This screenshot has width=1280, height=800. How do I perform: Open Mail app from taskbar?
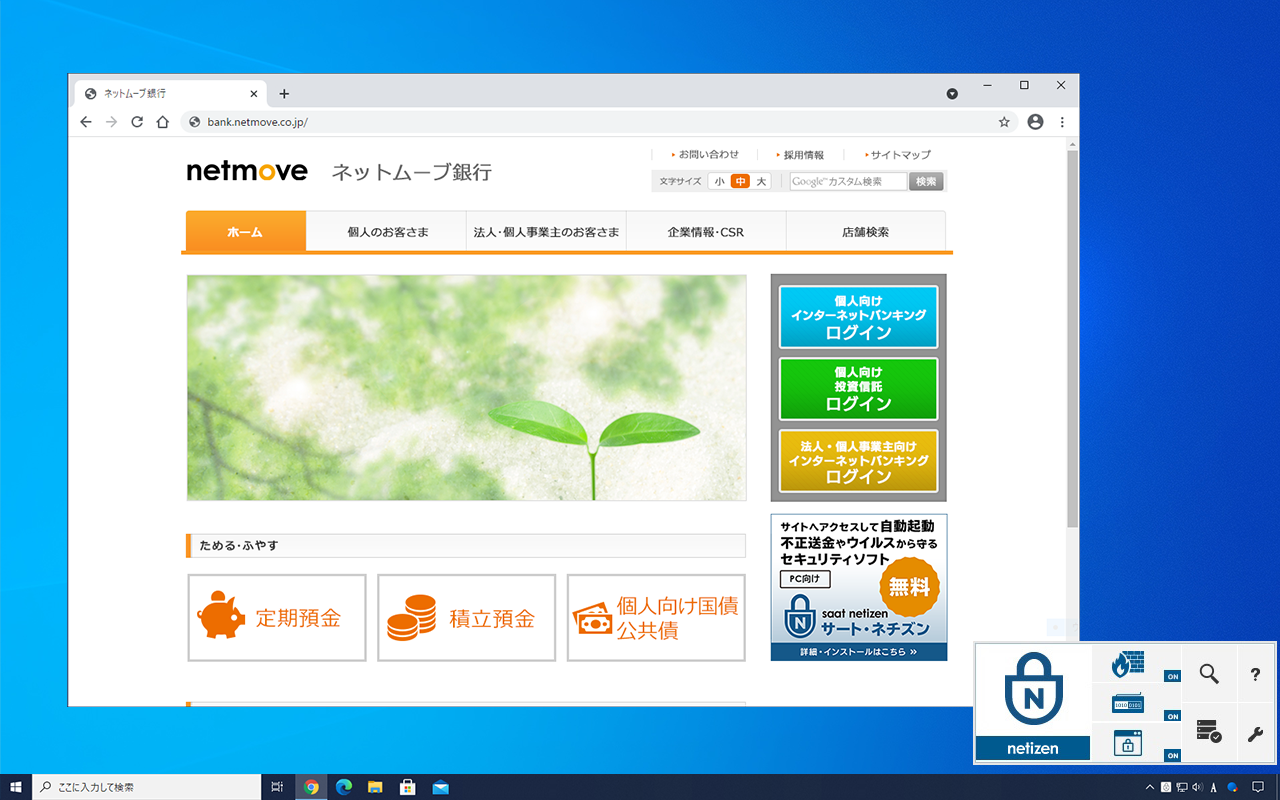click(x=440, y=787)
